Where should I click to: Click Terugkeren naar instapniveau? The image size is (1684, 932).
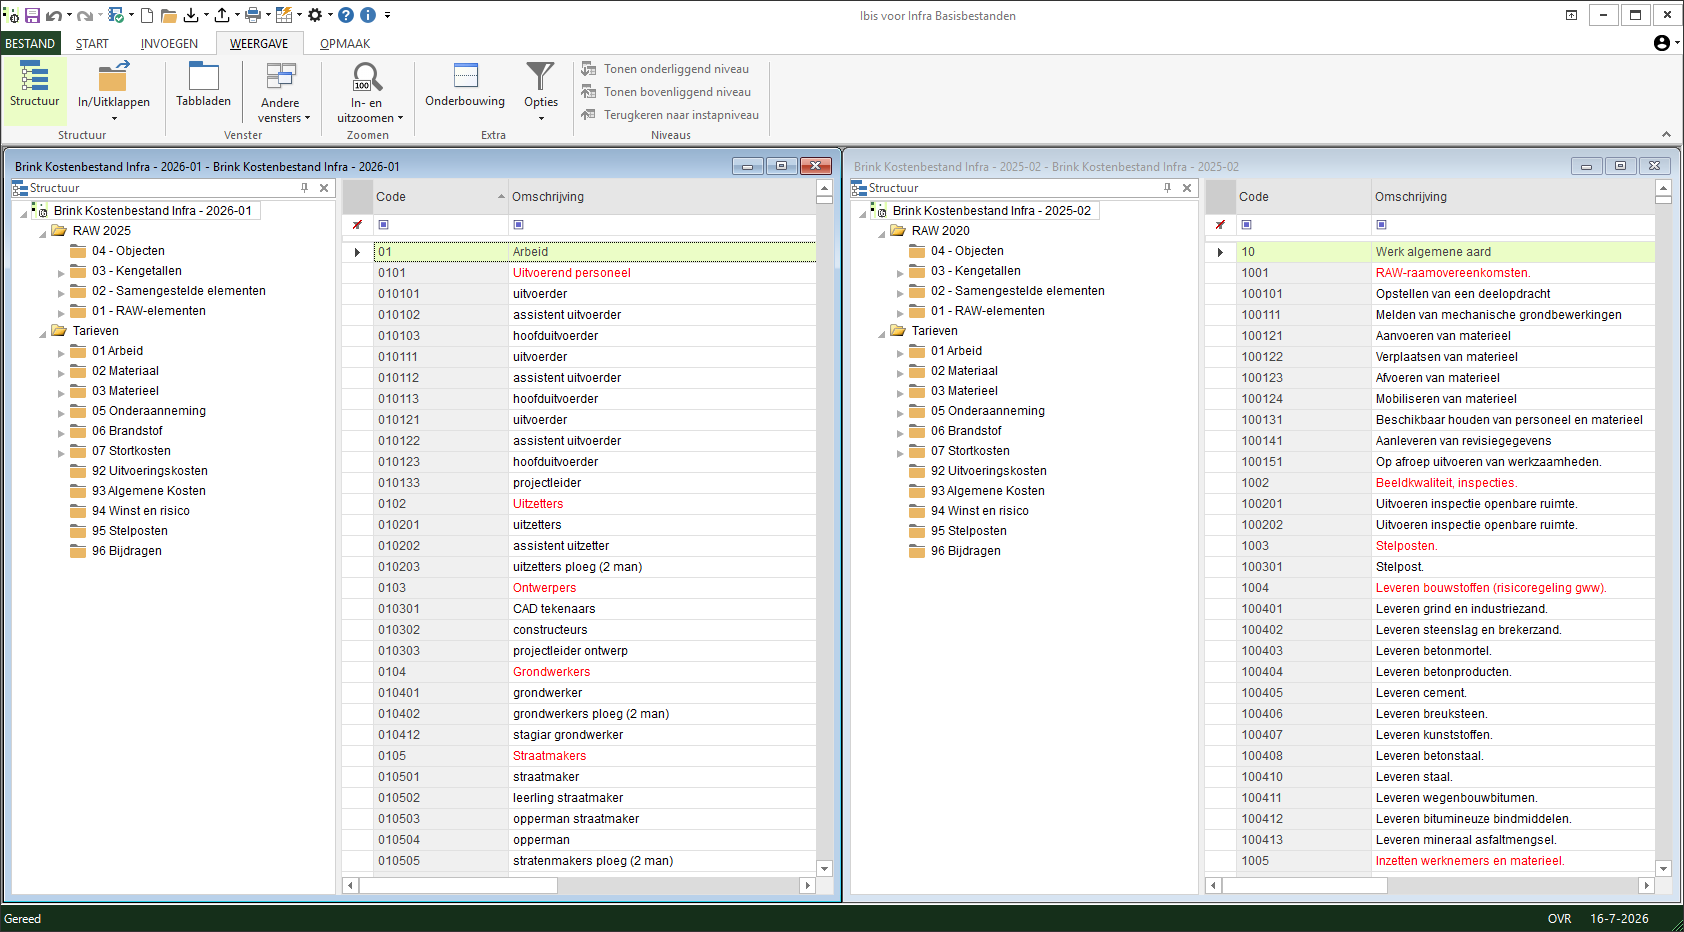pyautogui.click(x=670, y=115)
